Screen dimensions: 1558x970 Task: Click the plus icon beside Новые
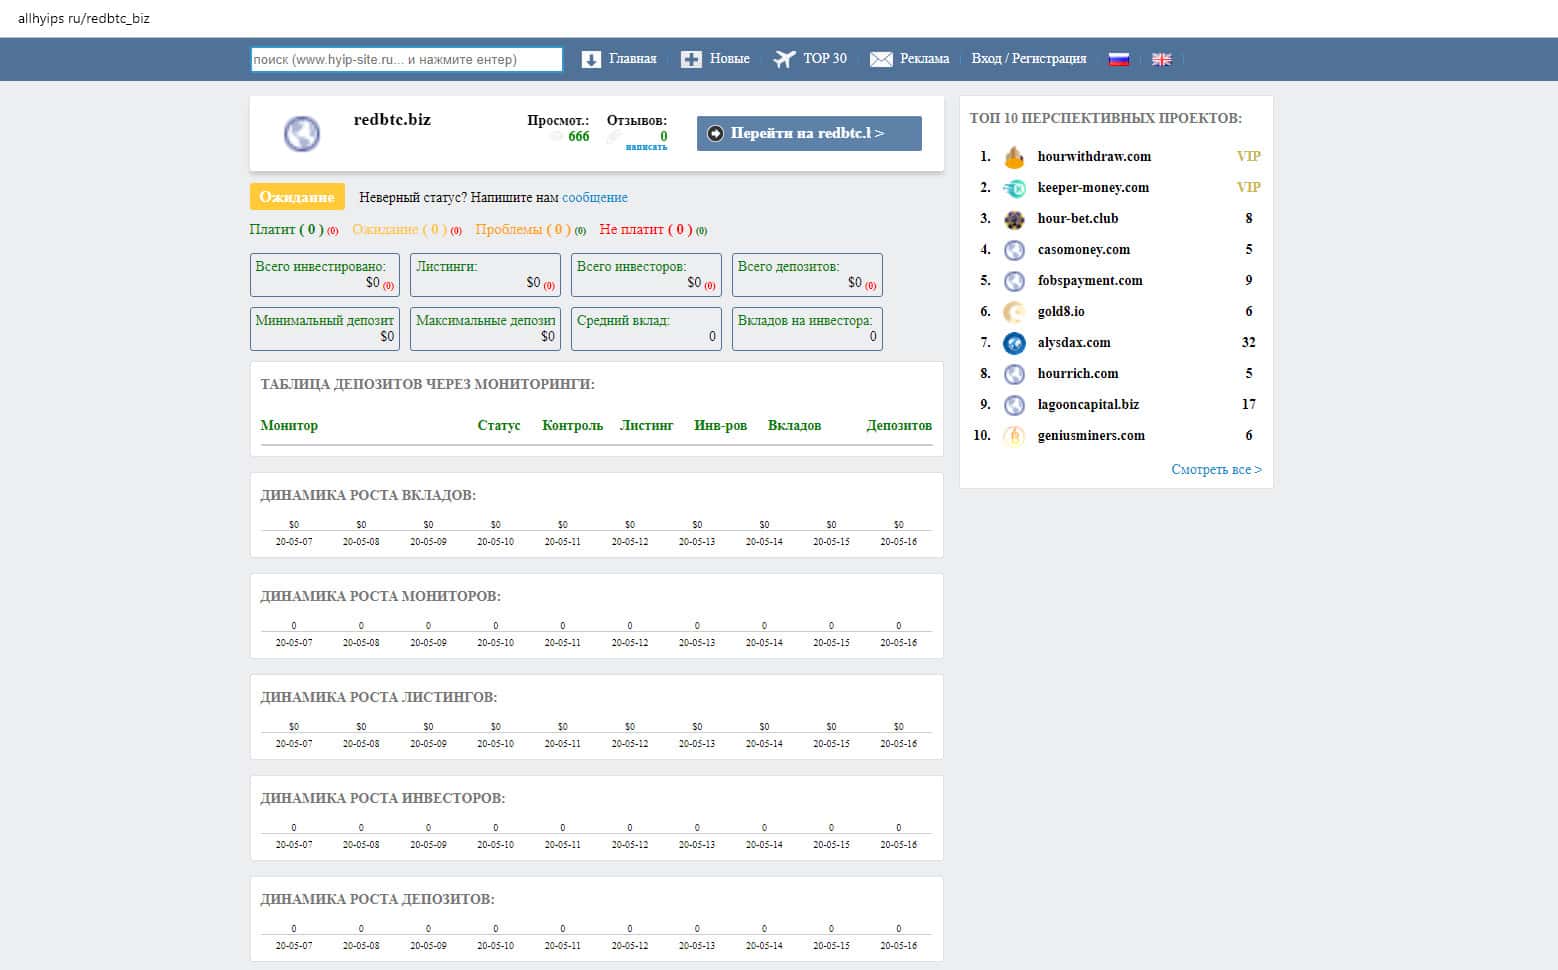(691, 59)
